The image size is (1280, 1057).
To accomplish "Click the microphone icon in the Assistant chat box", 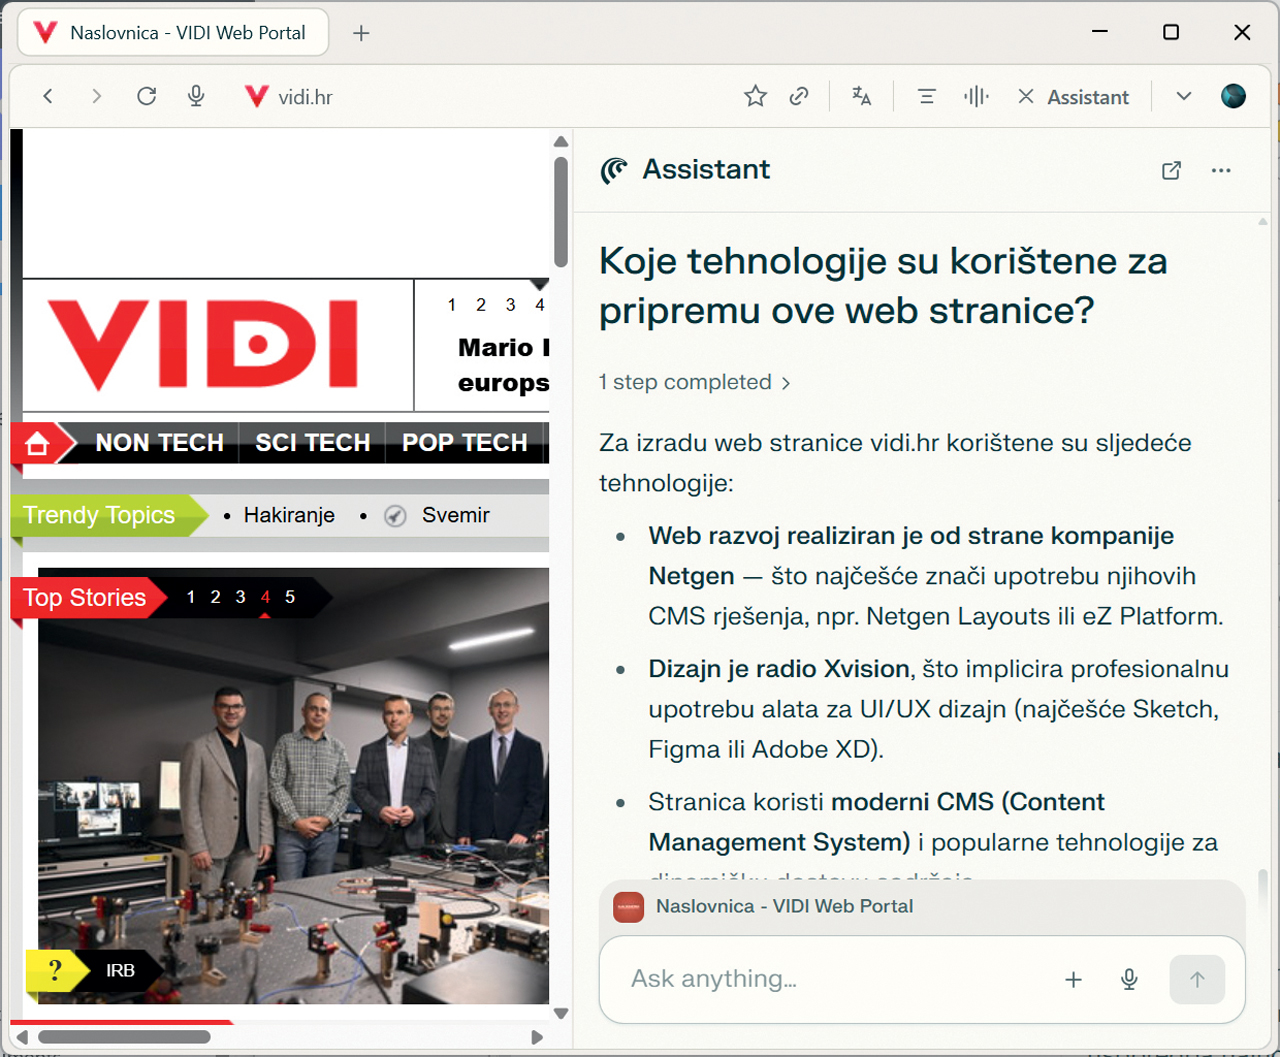I will (1129, 979).
